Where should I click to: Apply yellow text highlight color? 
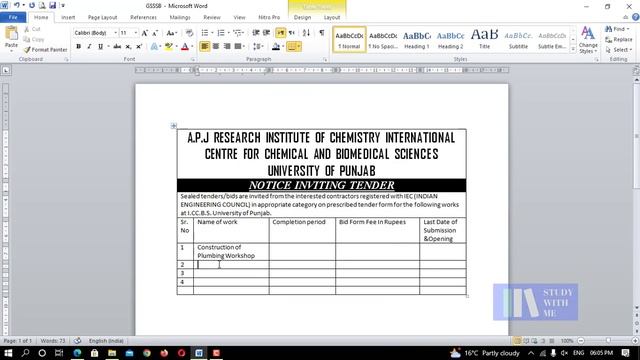click(x=168, y=47)
